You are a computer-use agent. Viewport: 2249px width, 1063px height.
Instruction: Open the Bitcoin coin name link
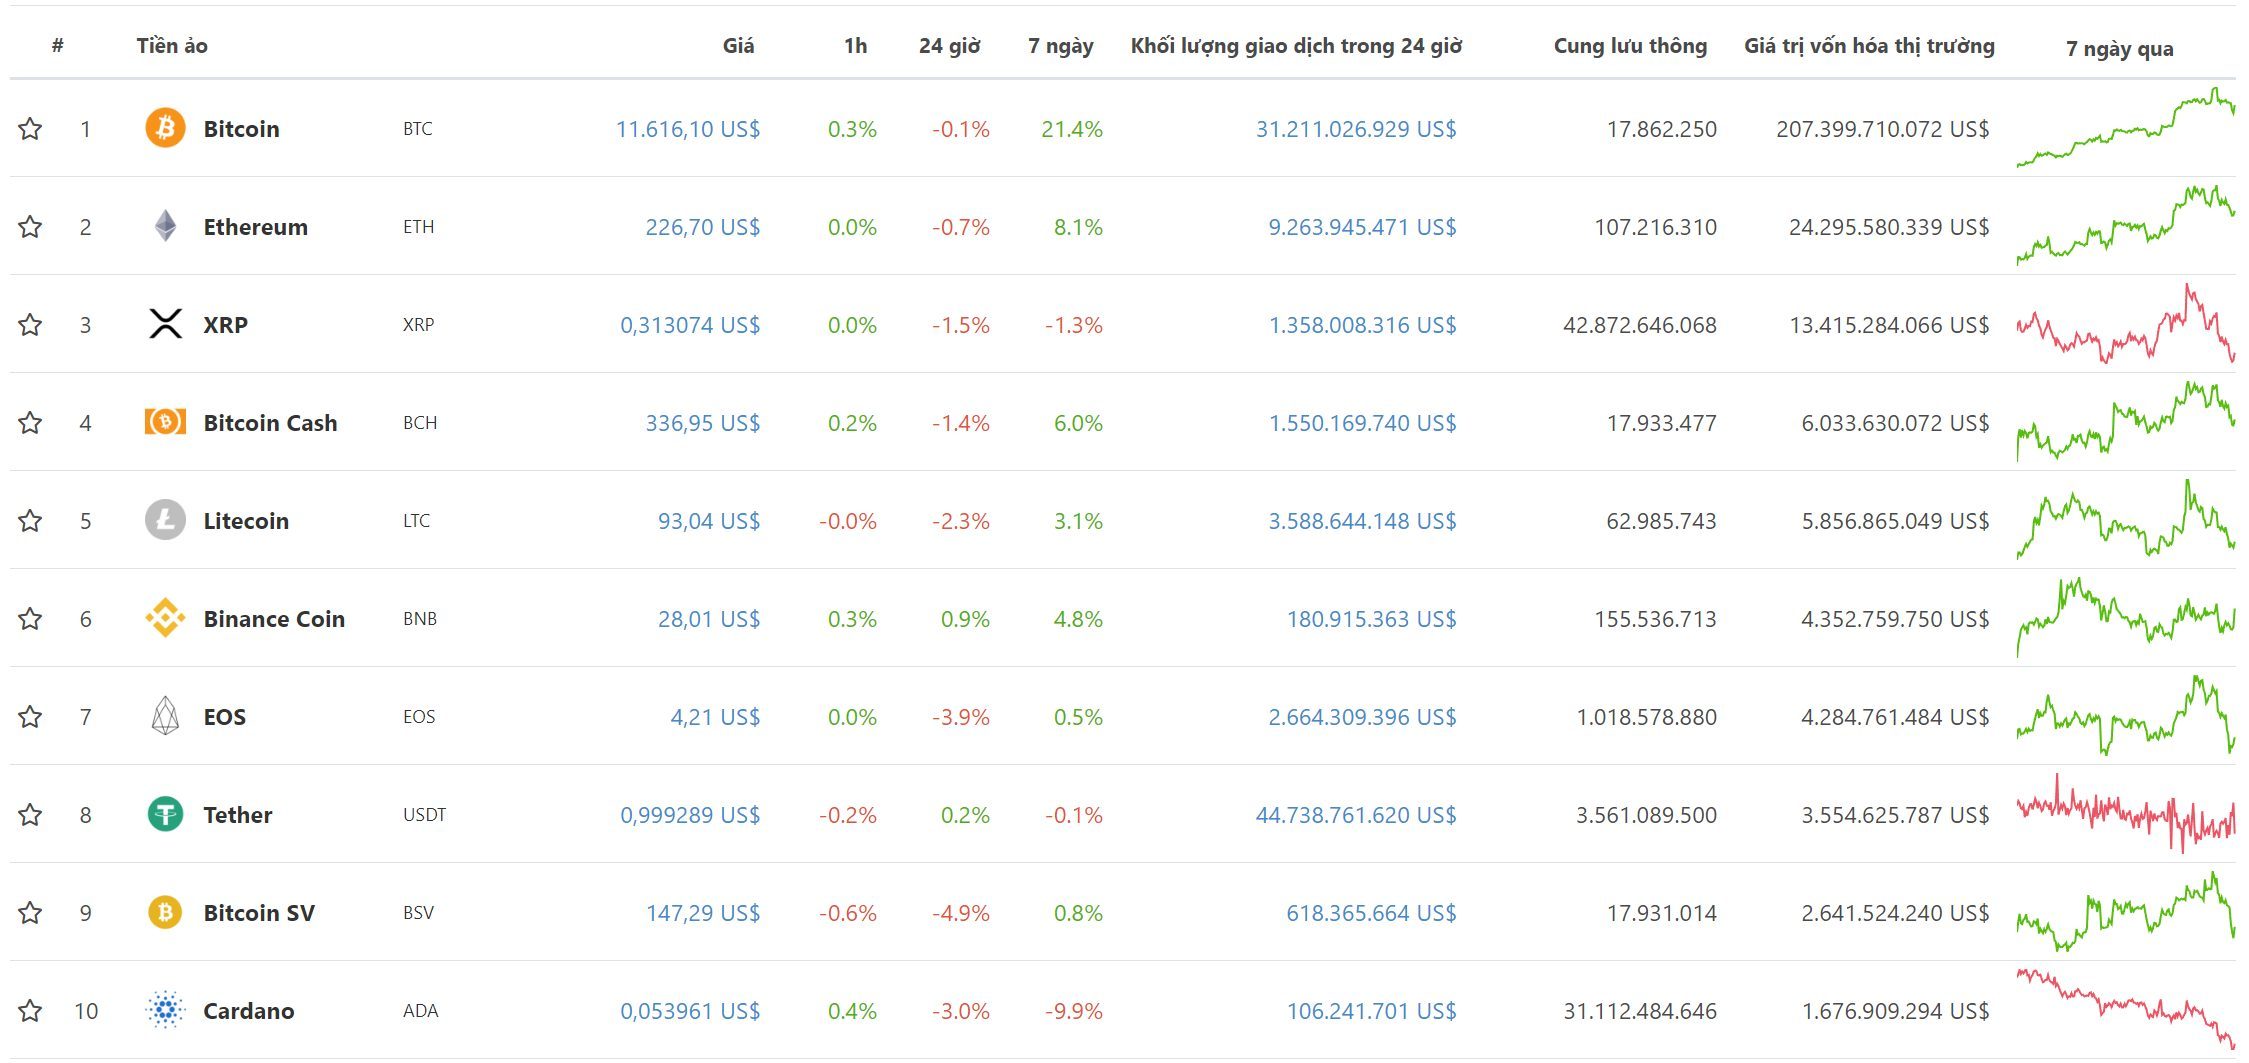click(241, 128)
